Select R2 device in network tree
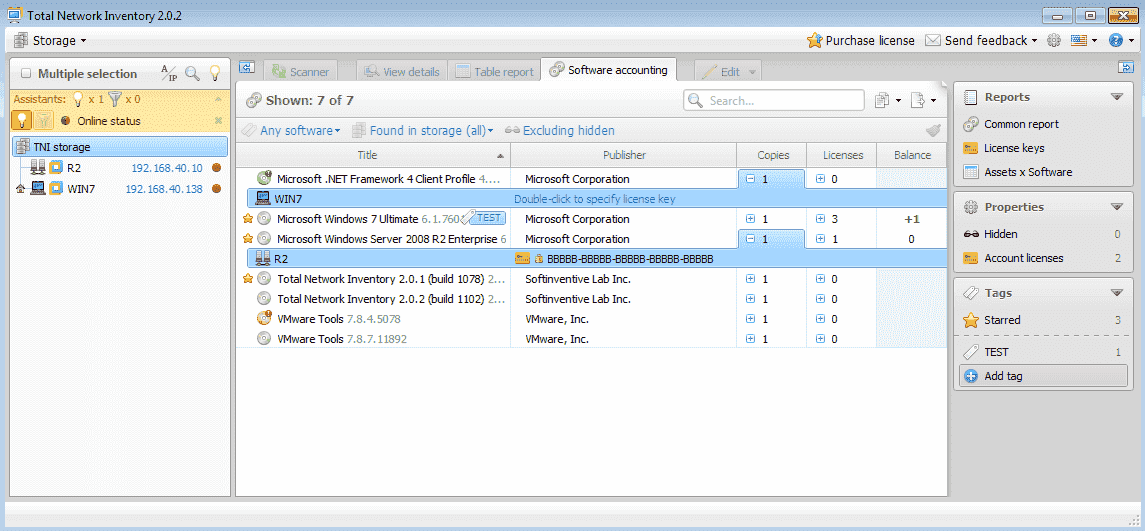The width and height of the screenshot is (1145, 531). pos(74,168)
